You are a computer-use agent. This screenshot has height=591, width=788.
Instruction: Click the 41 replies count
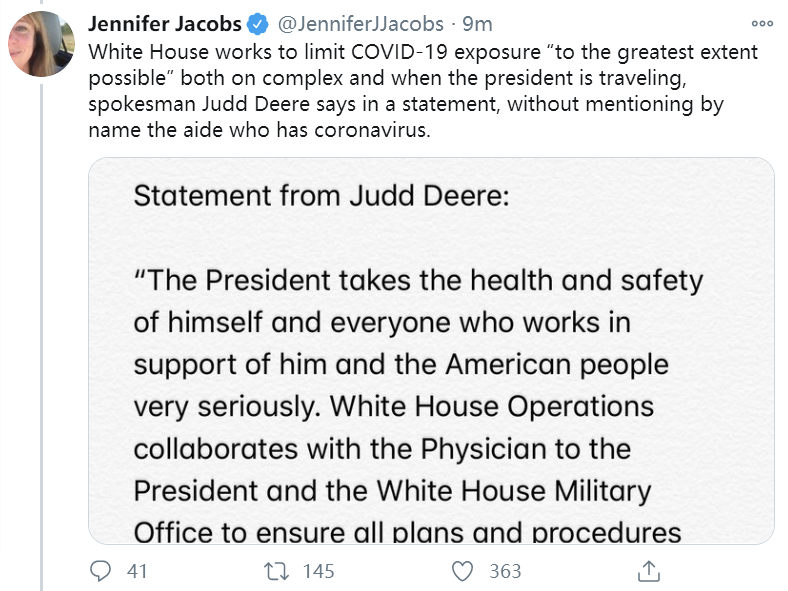coord(138,571)
